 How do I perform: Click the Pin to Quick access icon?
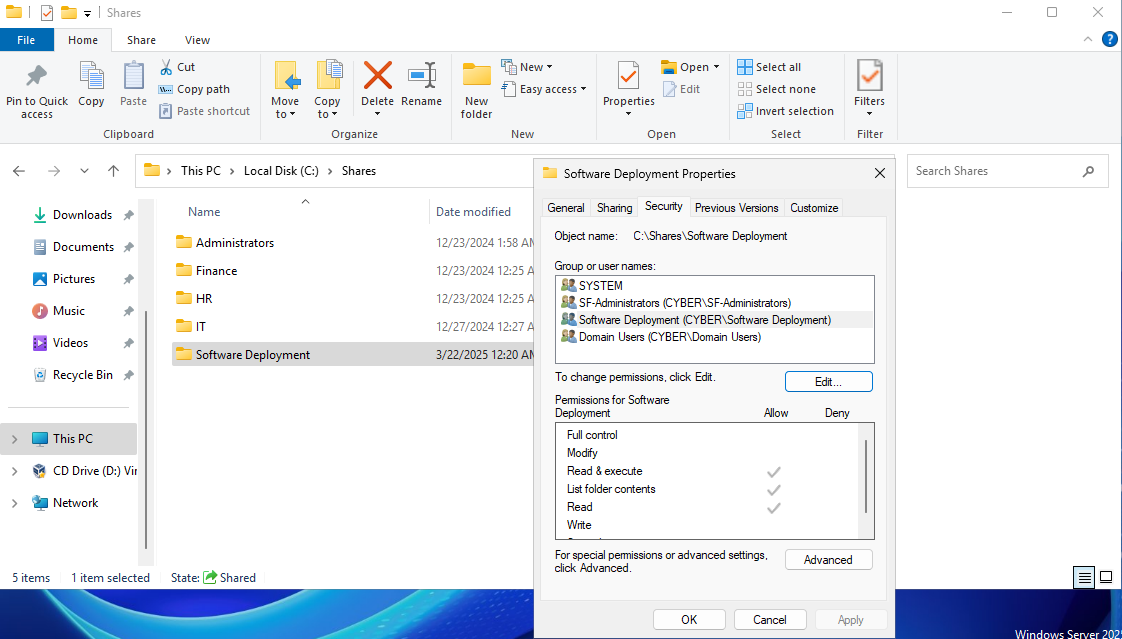(x=37, y=78)
